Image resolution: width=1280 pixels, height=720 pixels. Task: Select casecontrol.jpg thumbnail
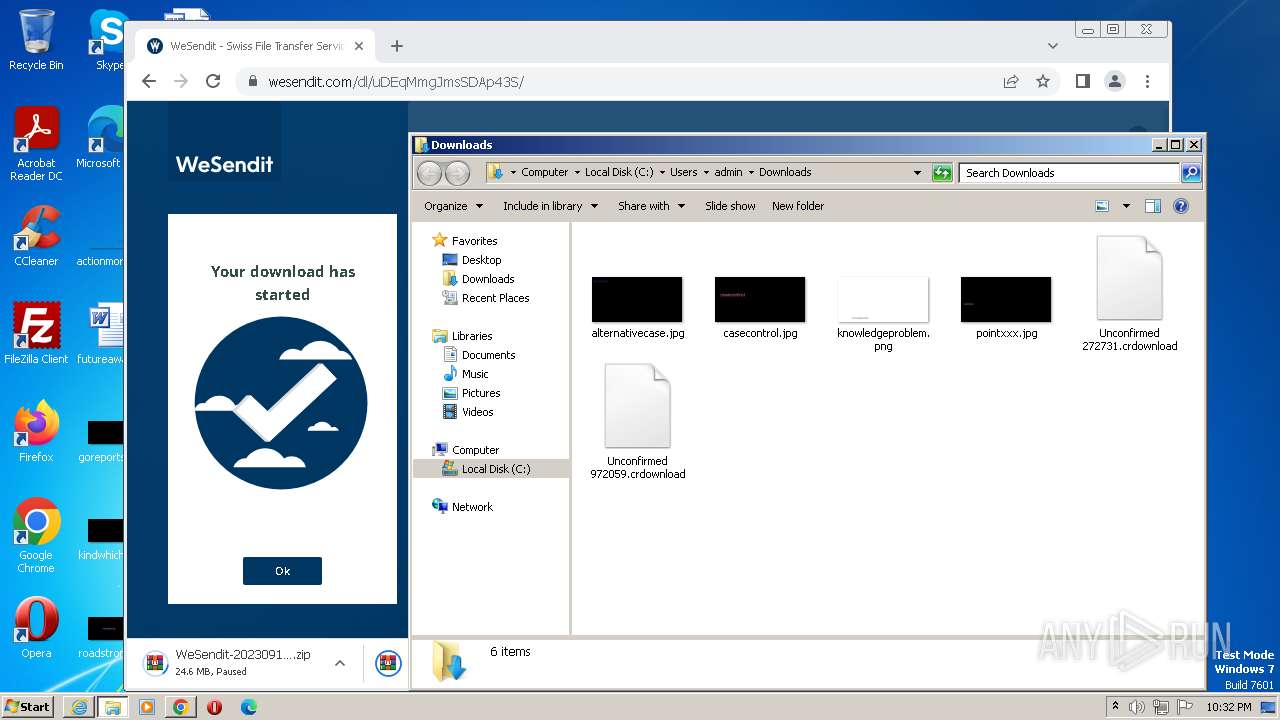(x=760, y=300)
